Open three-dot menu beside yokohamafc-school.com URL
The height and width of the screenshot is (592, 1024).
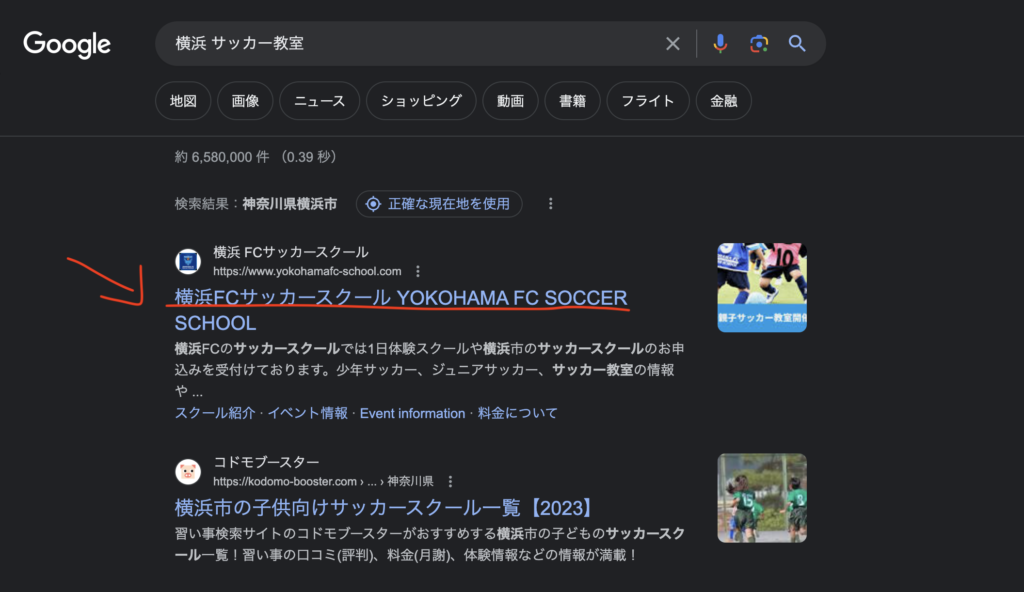[x=418, y=271]
